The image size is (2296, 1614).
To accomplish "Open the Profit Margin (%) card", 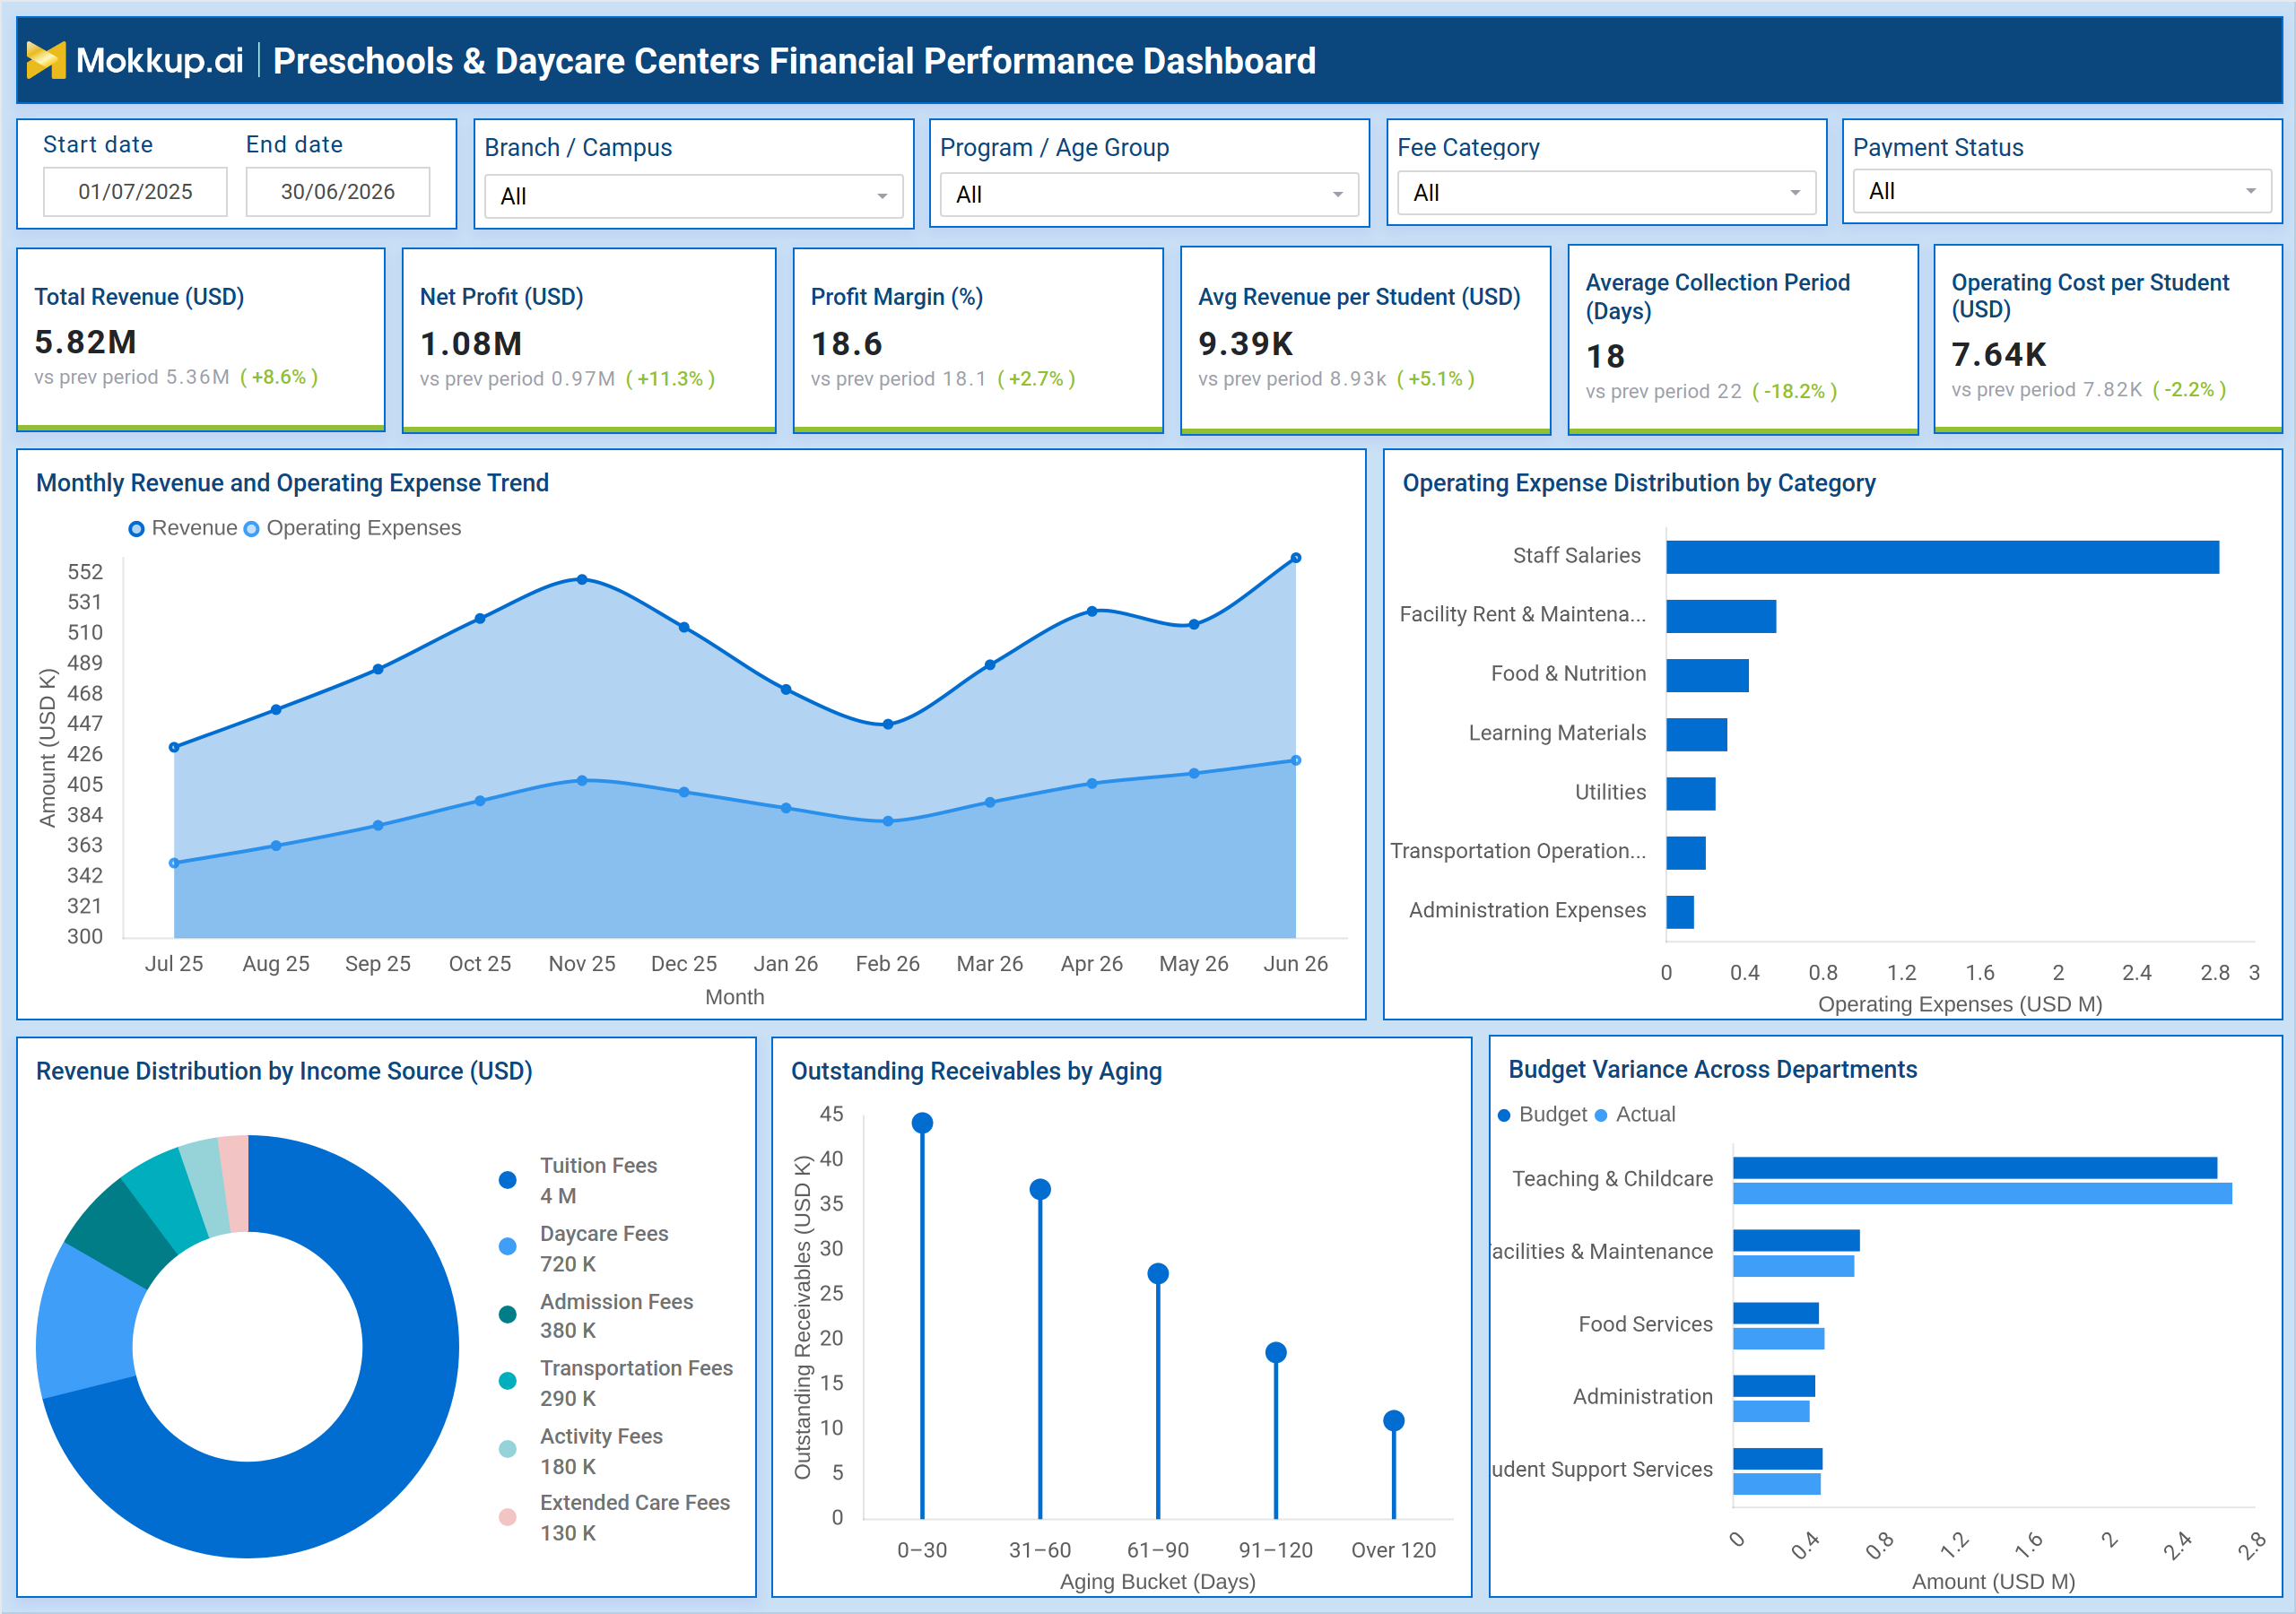I will [x=978, y=340].
